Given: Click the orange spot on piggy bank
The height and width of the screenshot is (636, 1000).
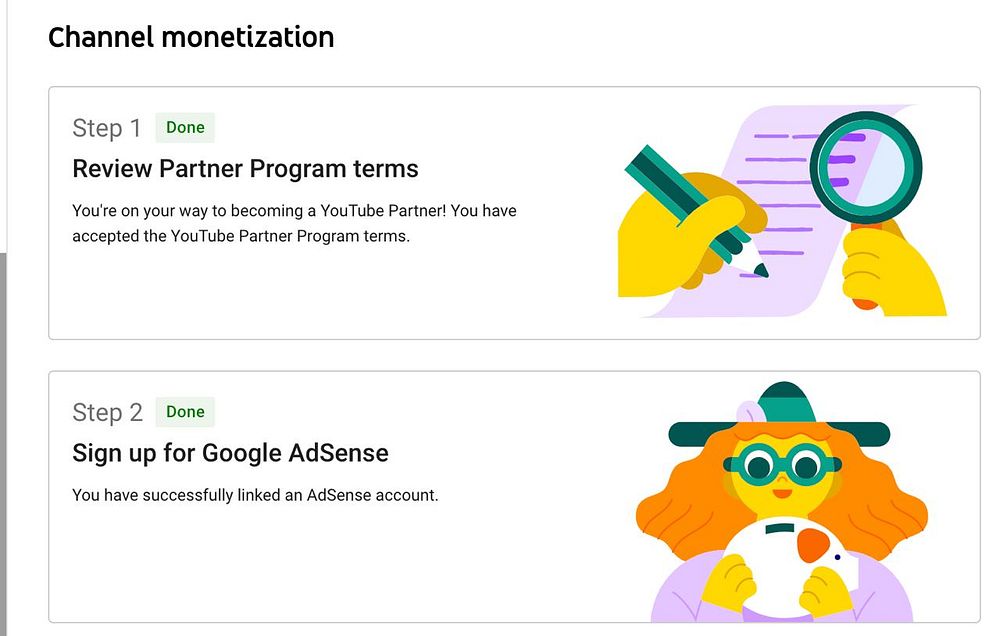Looking at the screenshot, I should click(815, 546).
